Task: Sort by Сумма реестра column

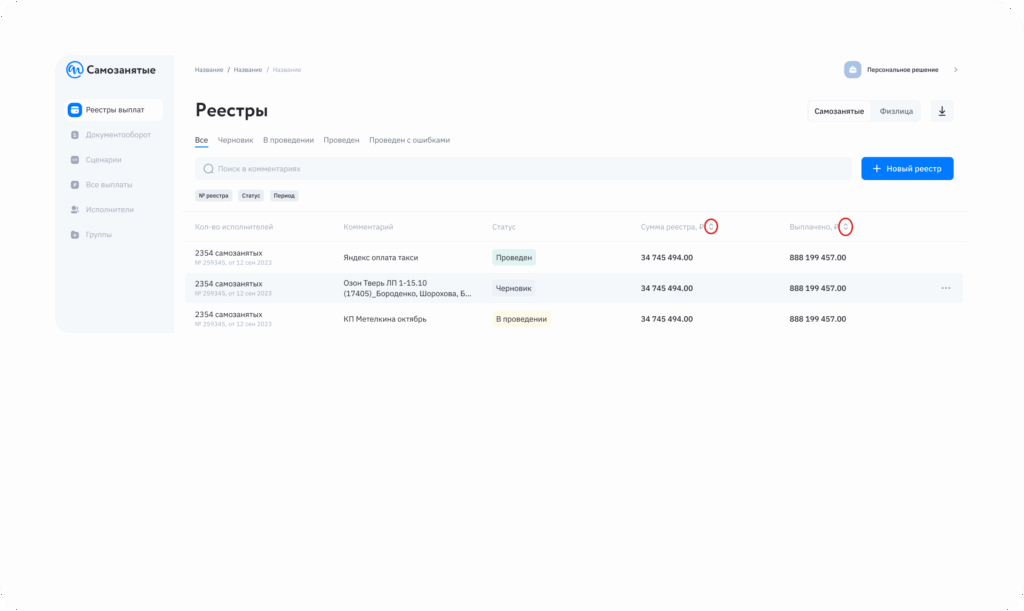Action: click(711, 227)
